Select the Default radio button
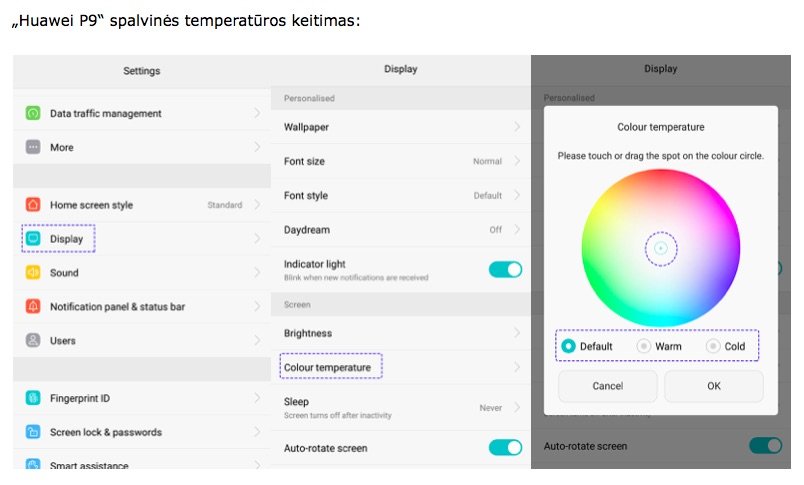The image size is (804, 485). coord(569,346)
